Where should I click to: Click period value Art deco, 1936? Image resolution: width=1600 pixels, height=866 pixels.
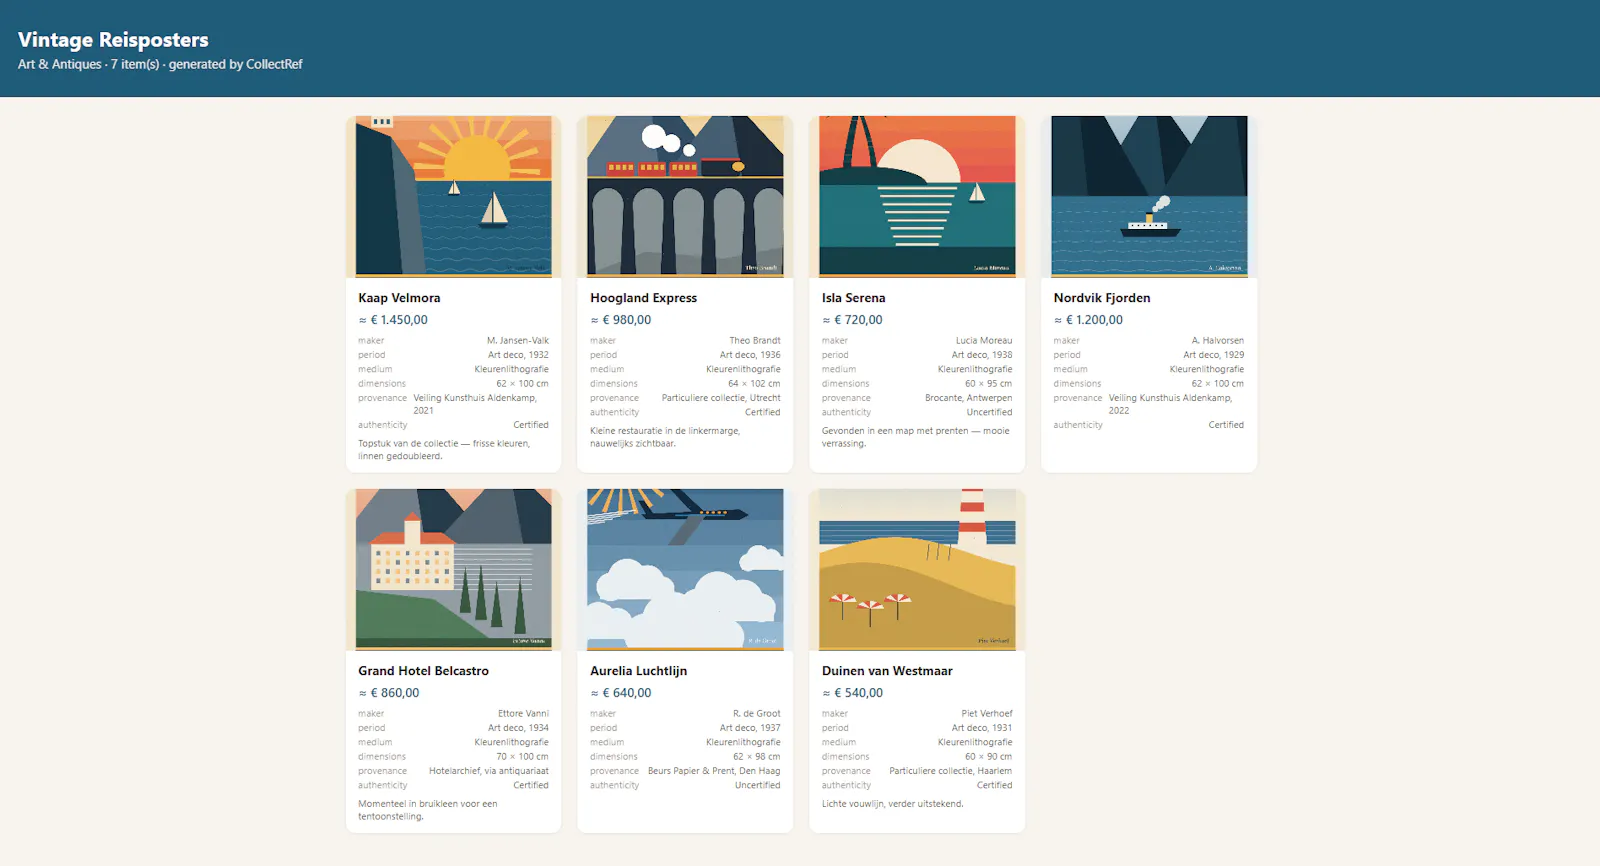pos(750,355)
